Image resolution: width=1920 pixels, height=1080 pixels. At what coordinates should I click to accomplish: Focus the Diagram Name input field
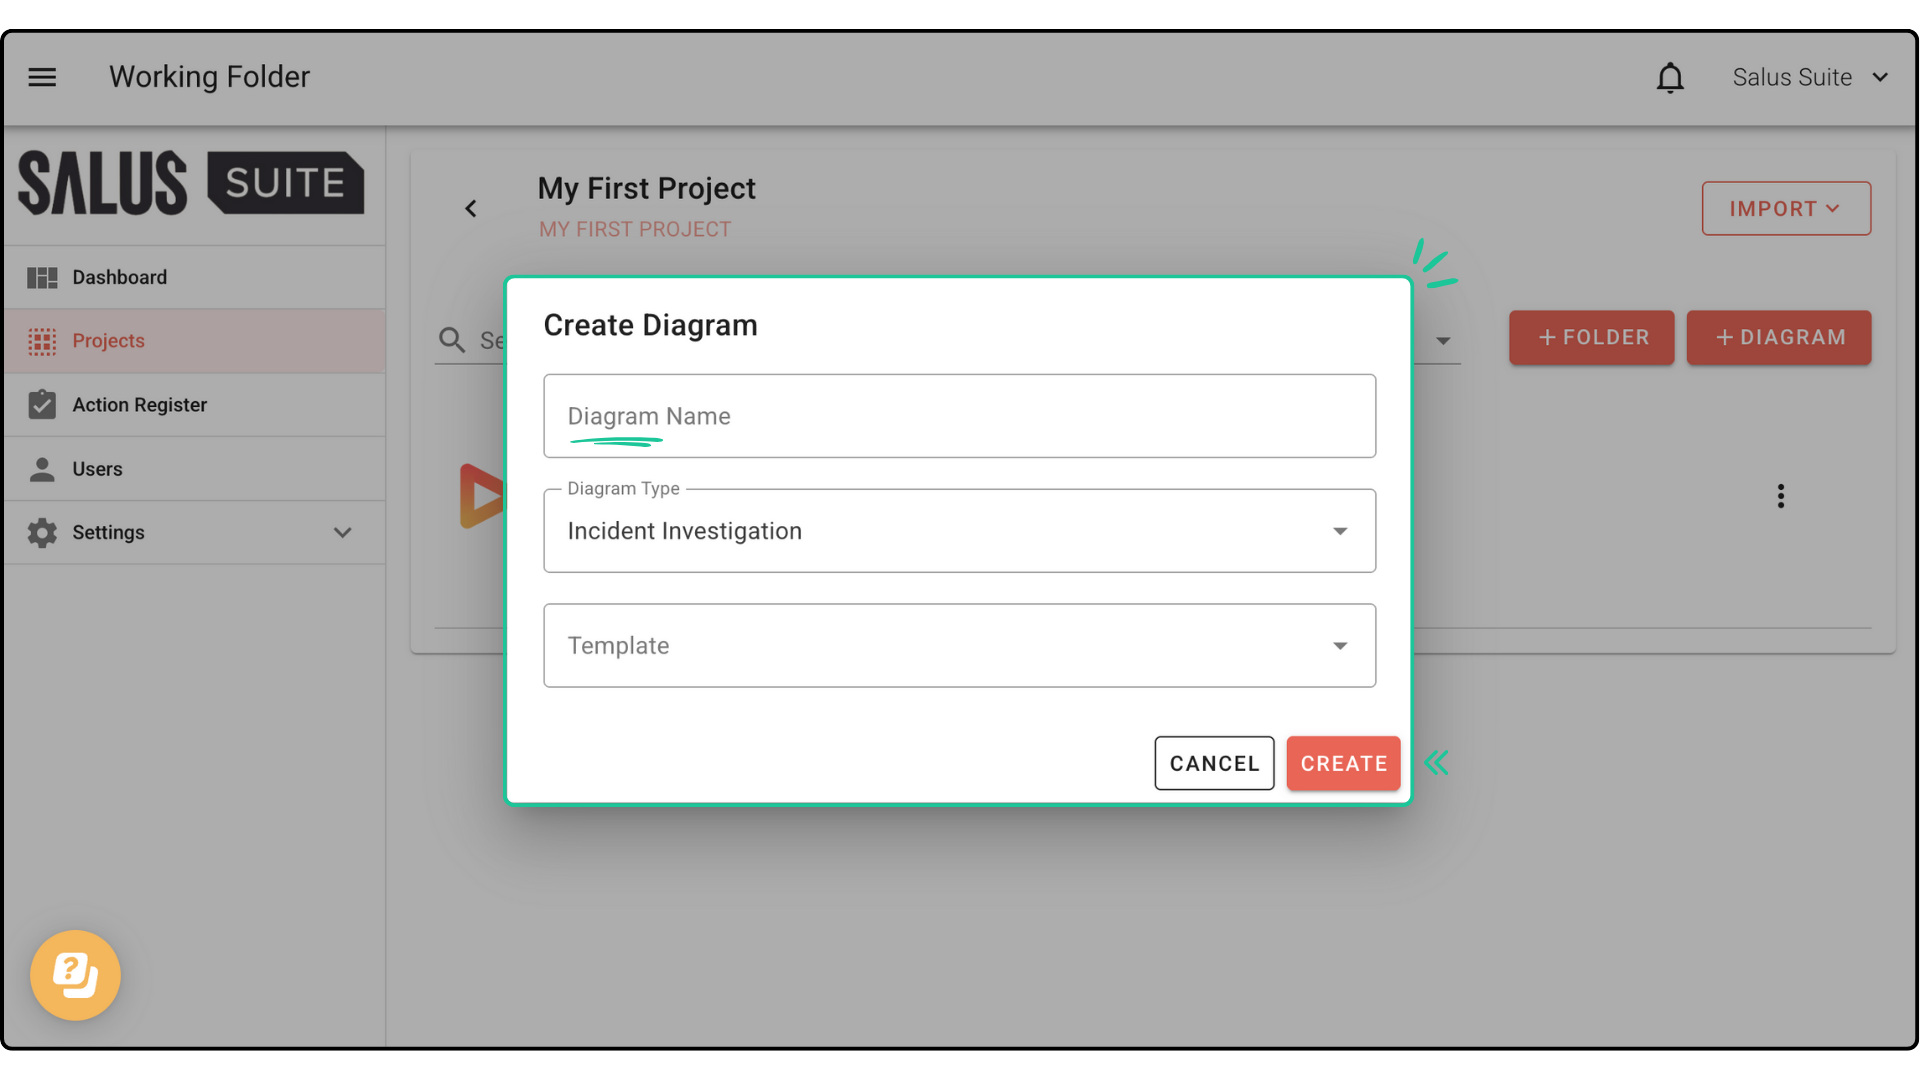coord(958,416)
